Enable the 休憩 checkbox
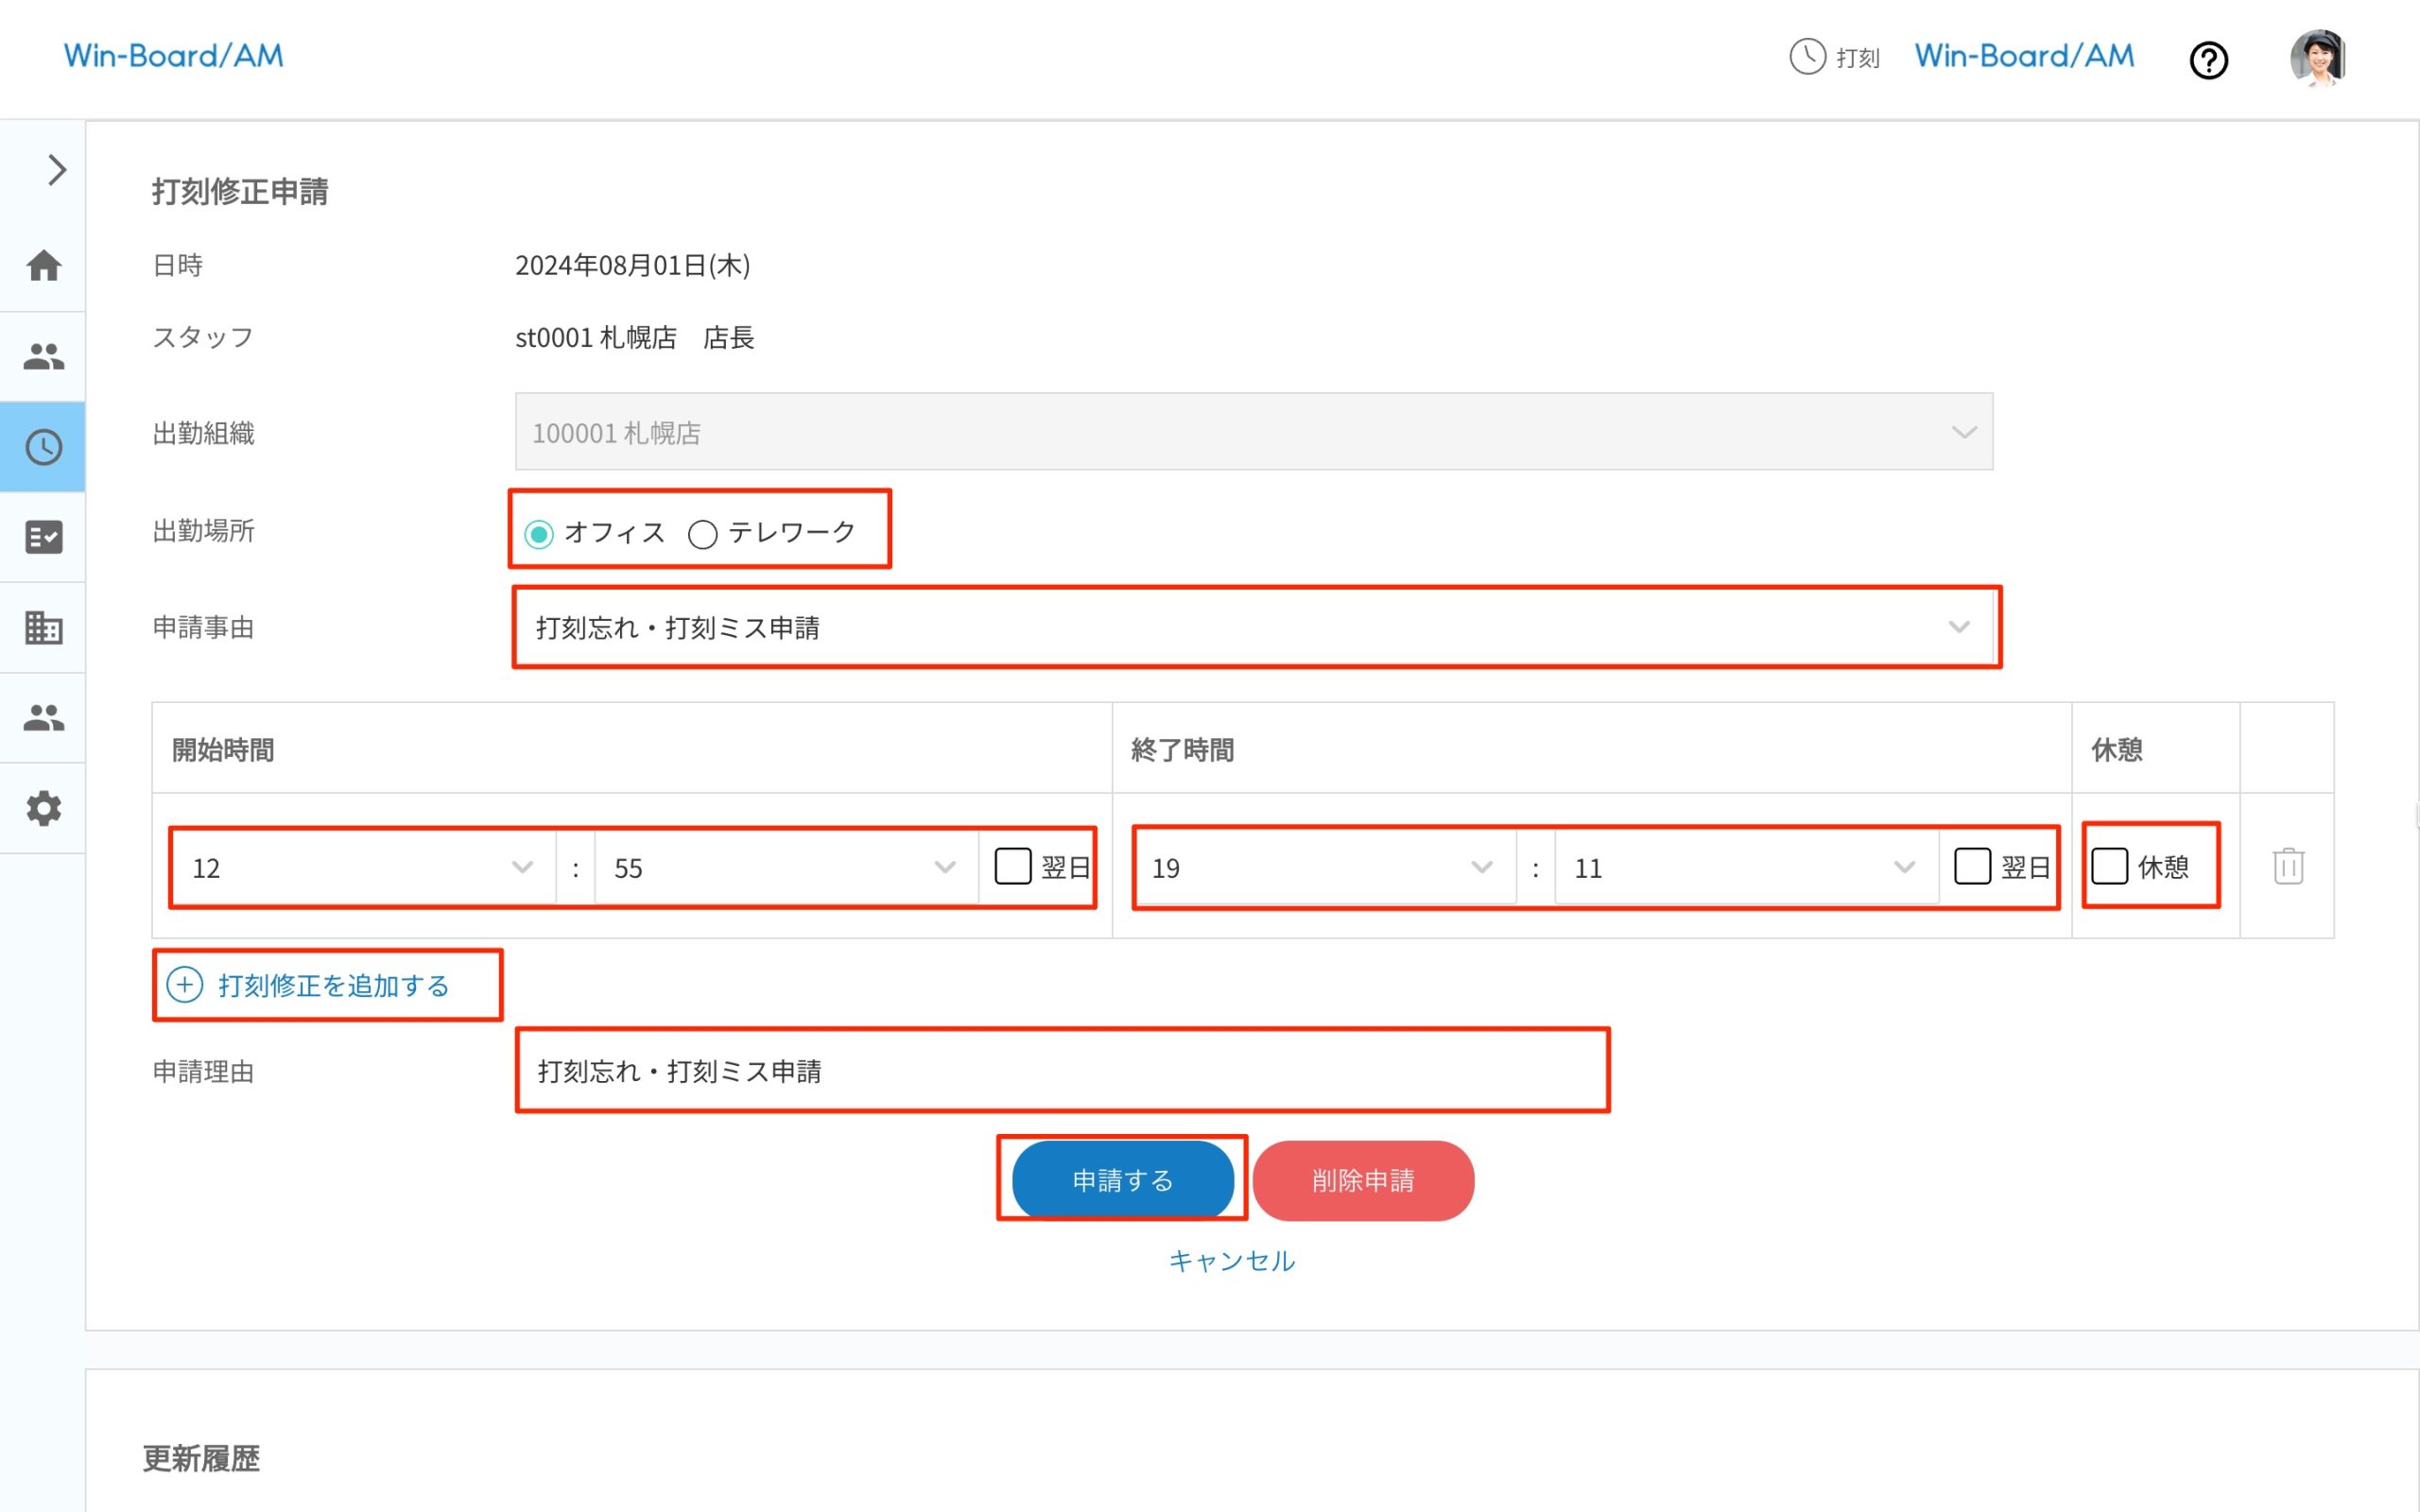The height and width of the screenshot is (1512, 2420). click(x=2111, y=867)
